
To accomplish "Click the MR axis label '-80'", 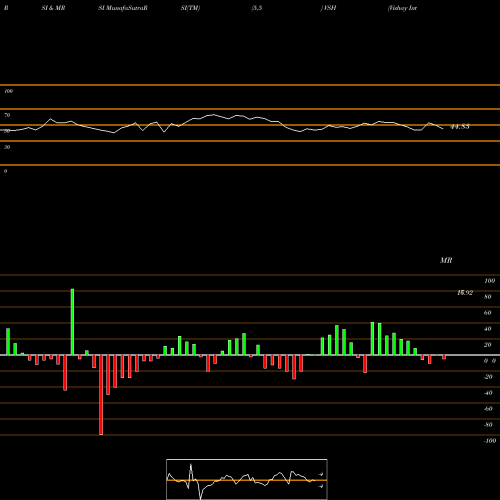I will tap(488, 425).
